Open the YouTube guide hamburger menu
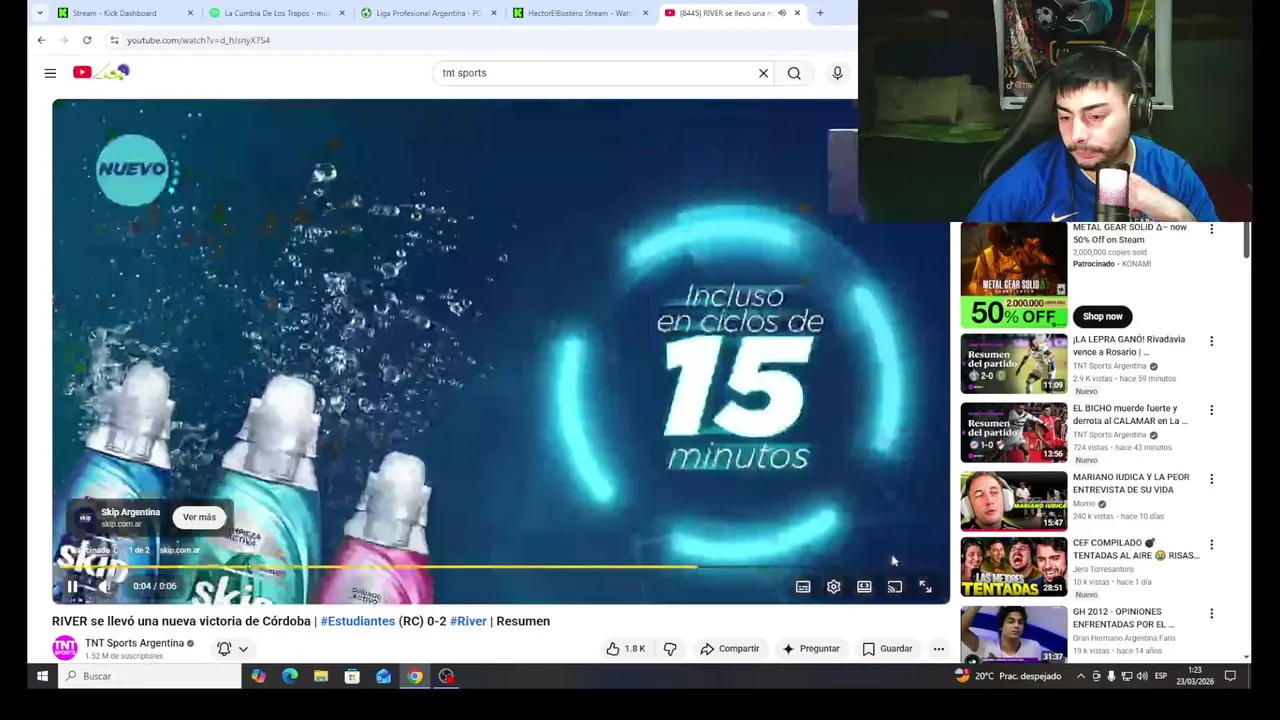1280x720 pixels. (x=50, y=72)
